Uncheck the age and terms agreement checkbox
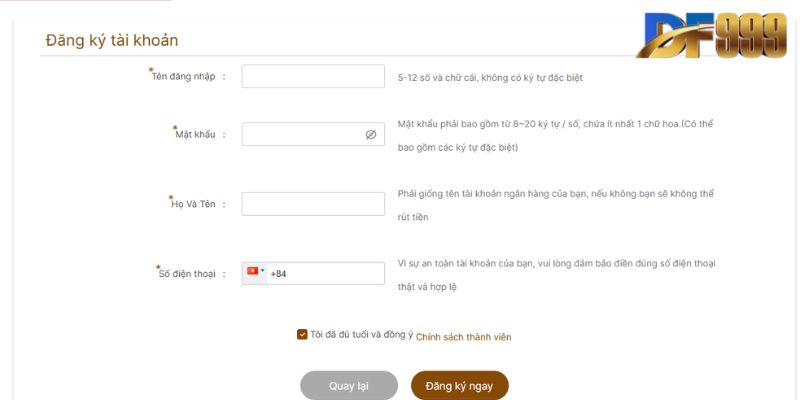 point(302,335)
